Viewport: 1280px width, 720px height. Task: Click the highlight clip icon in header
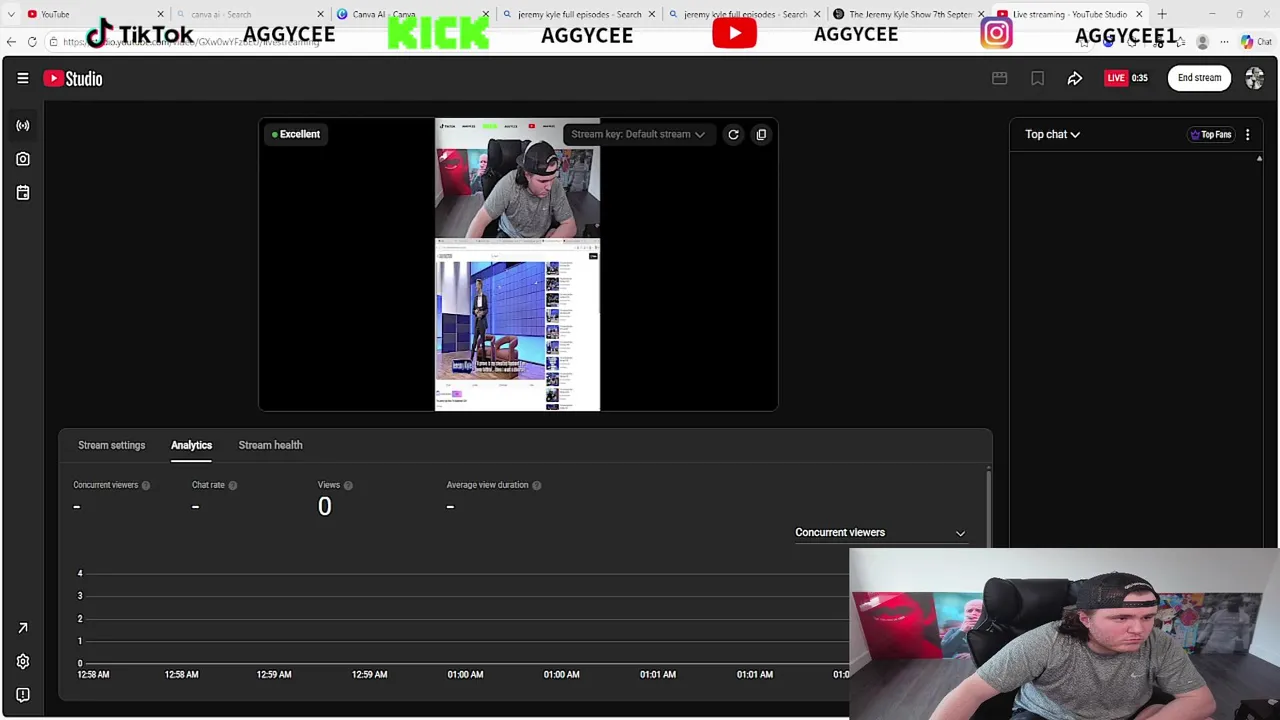[x=999, y=78]
